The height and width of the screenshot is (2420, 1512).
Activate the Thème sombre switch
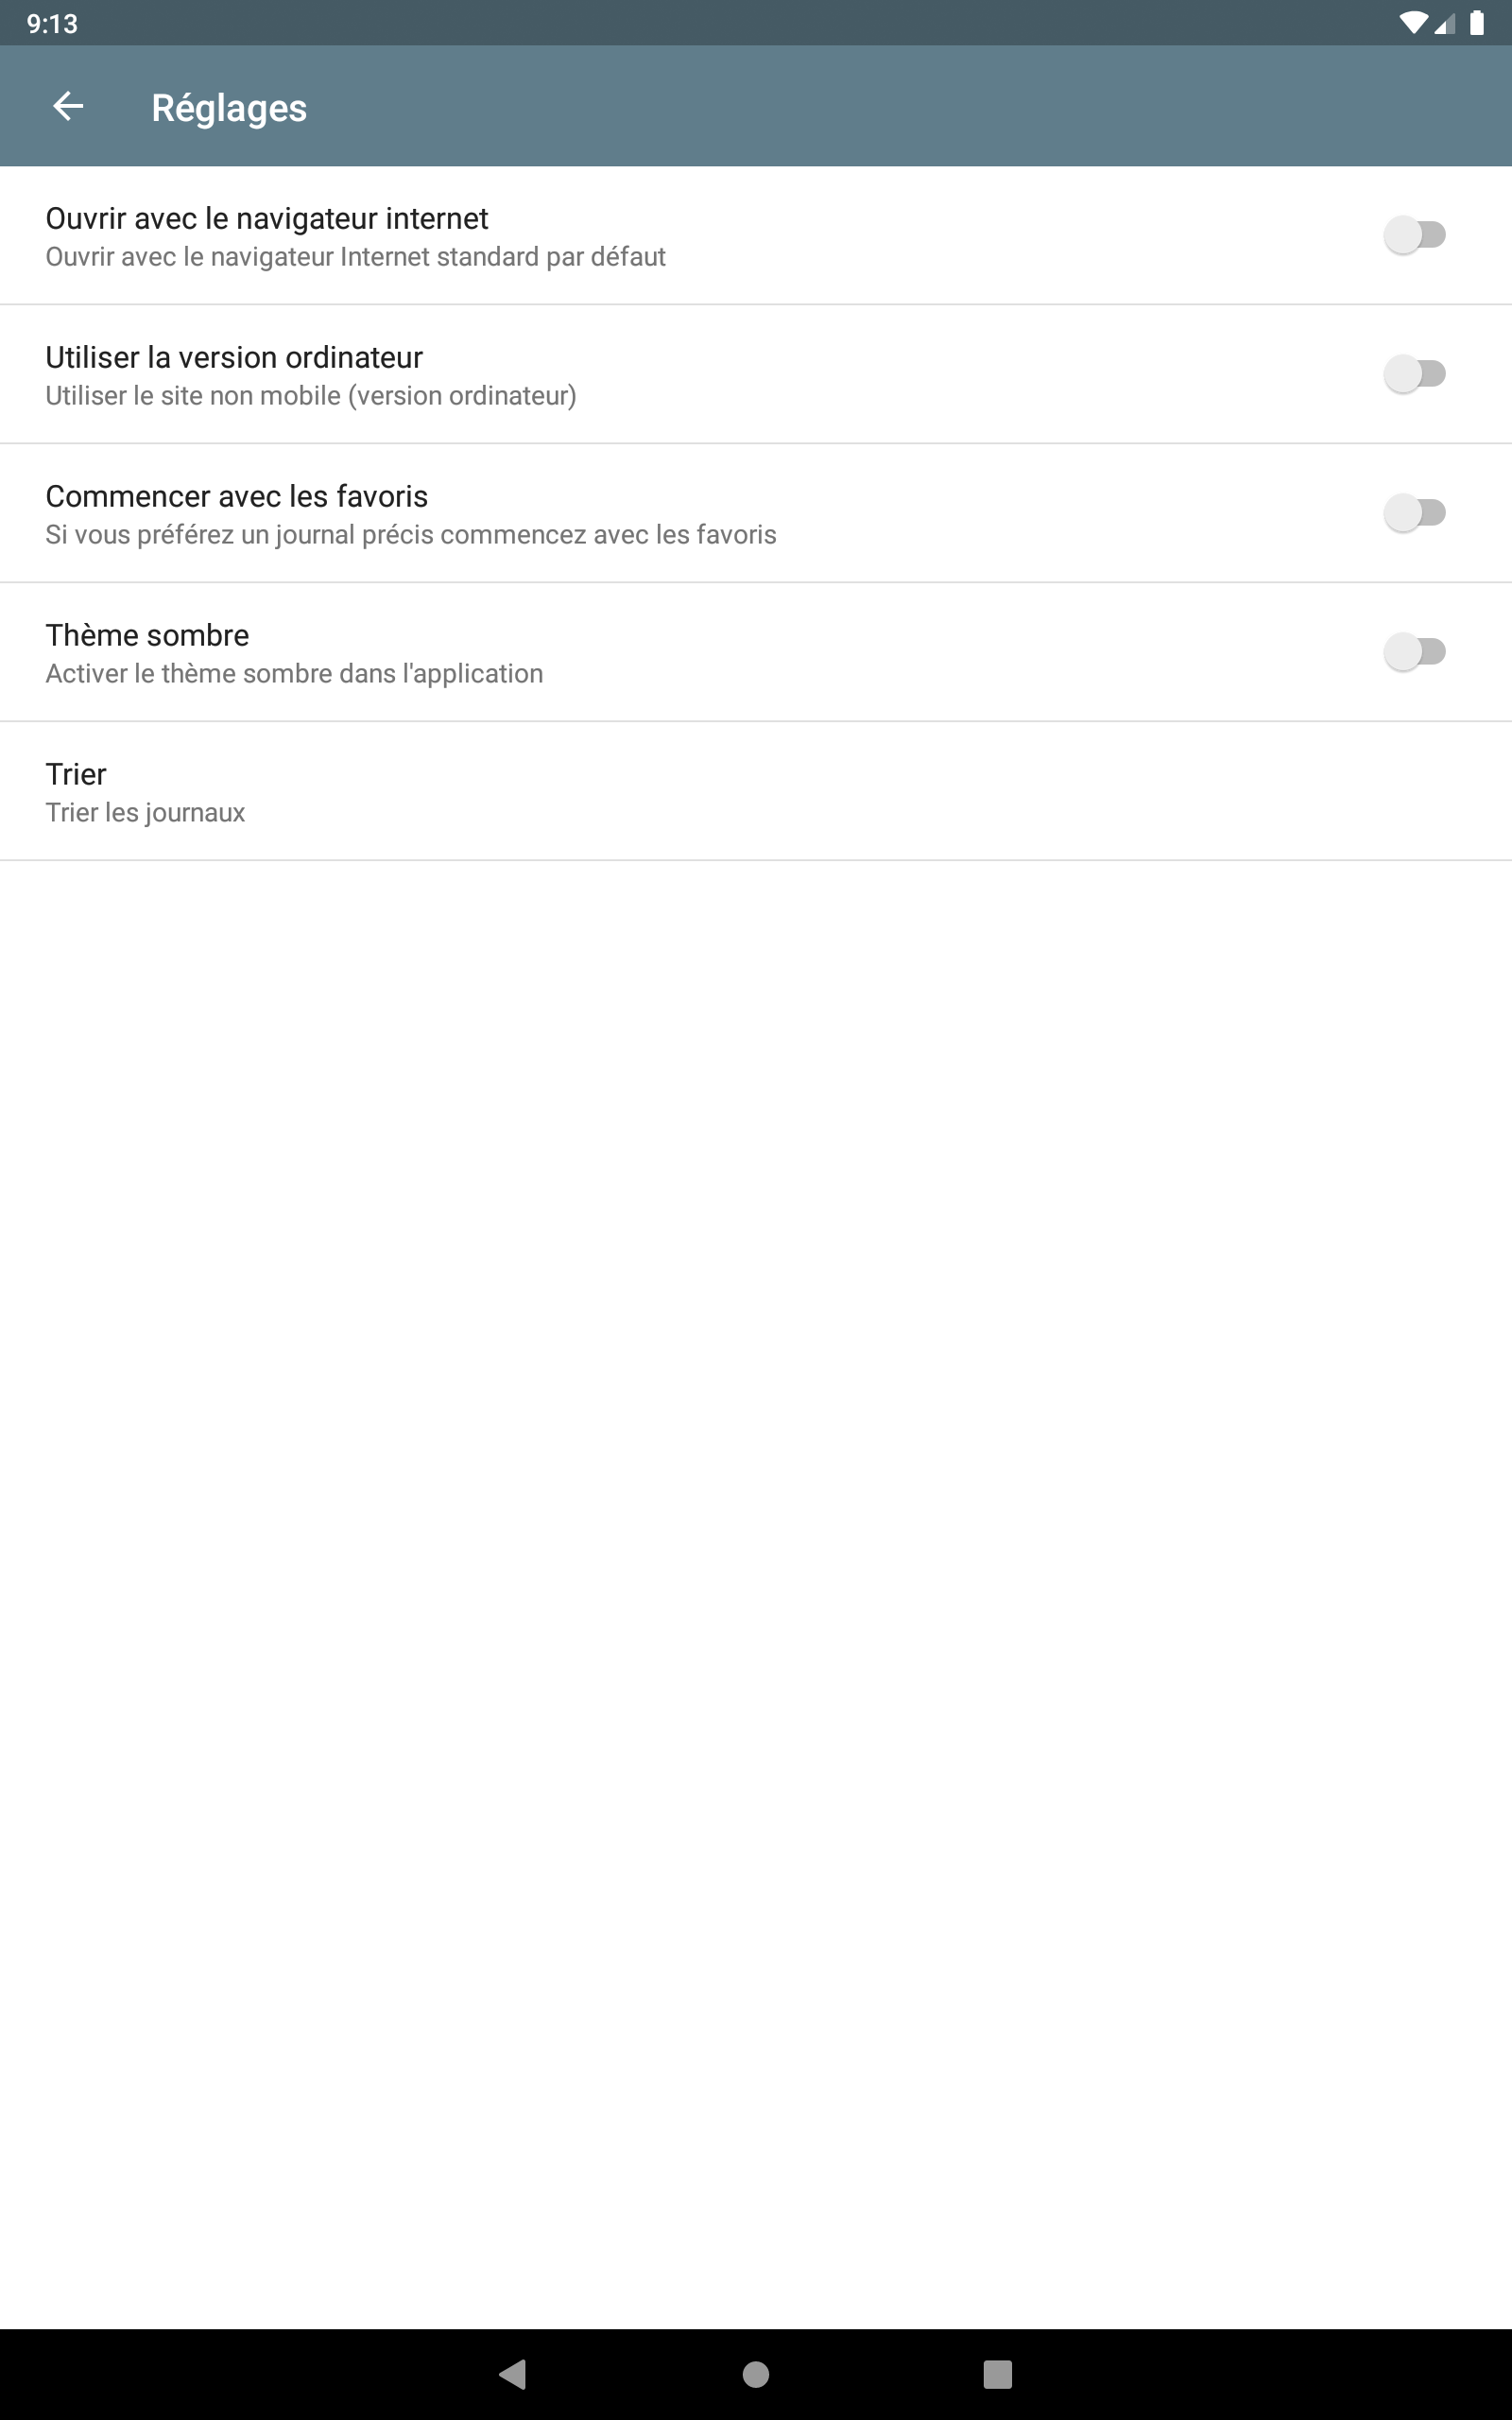pos(1414,652)
